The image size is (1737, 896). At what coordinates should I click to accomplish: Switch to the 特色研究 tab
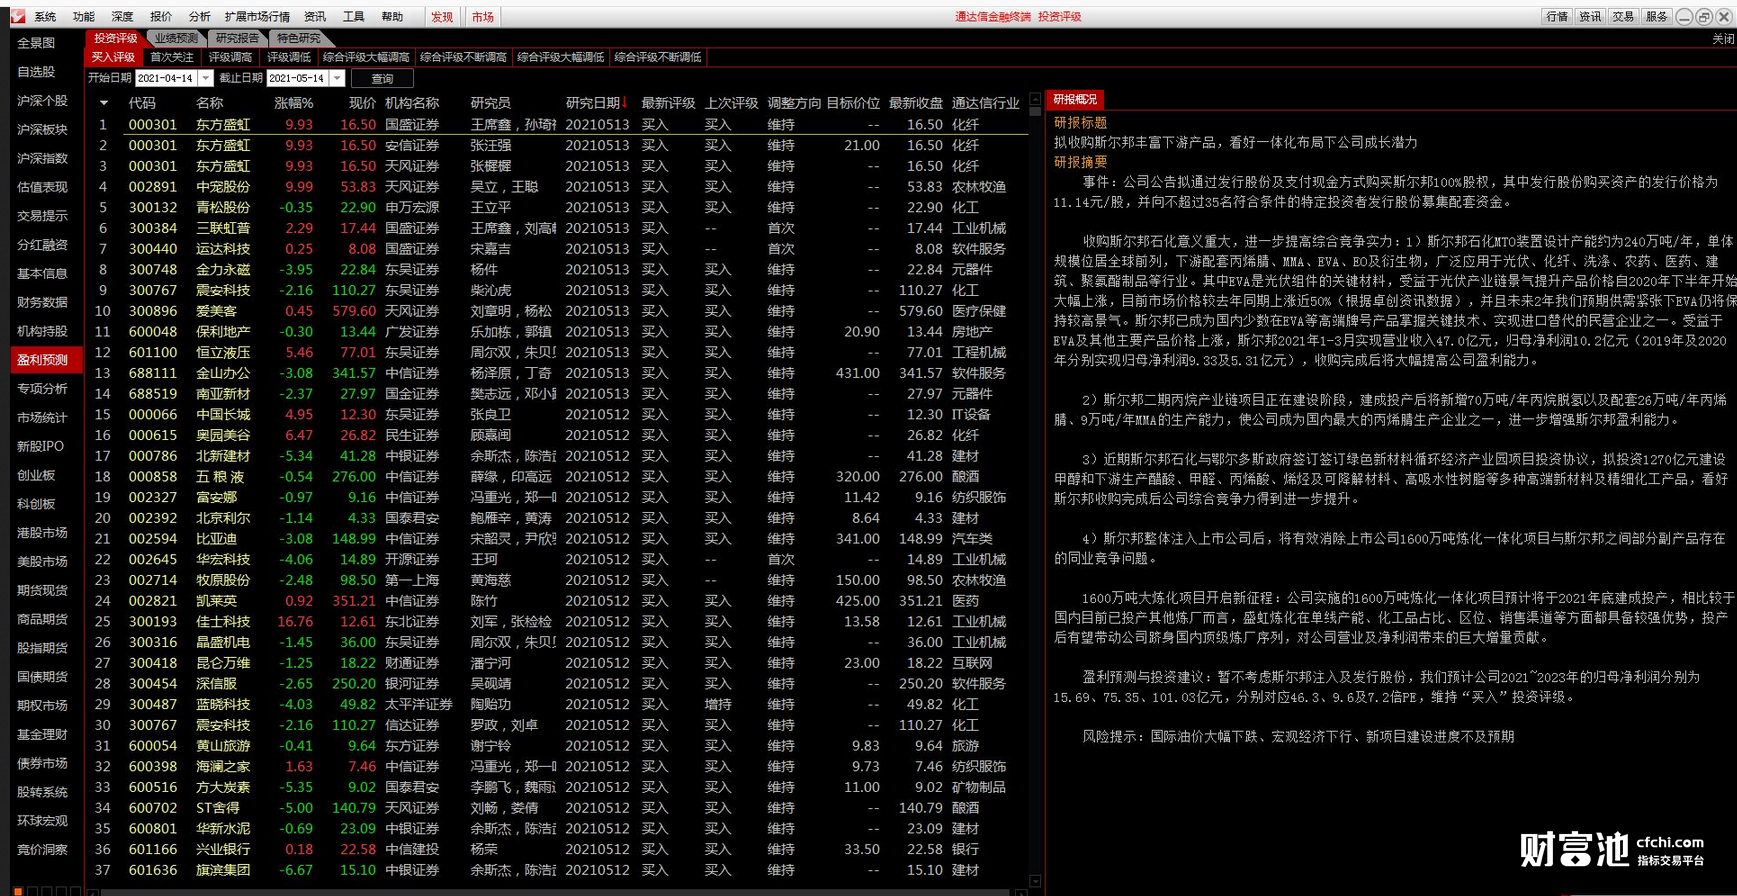pos(299,38)
